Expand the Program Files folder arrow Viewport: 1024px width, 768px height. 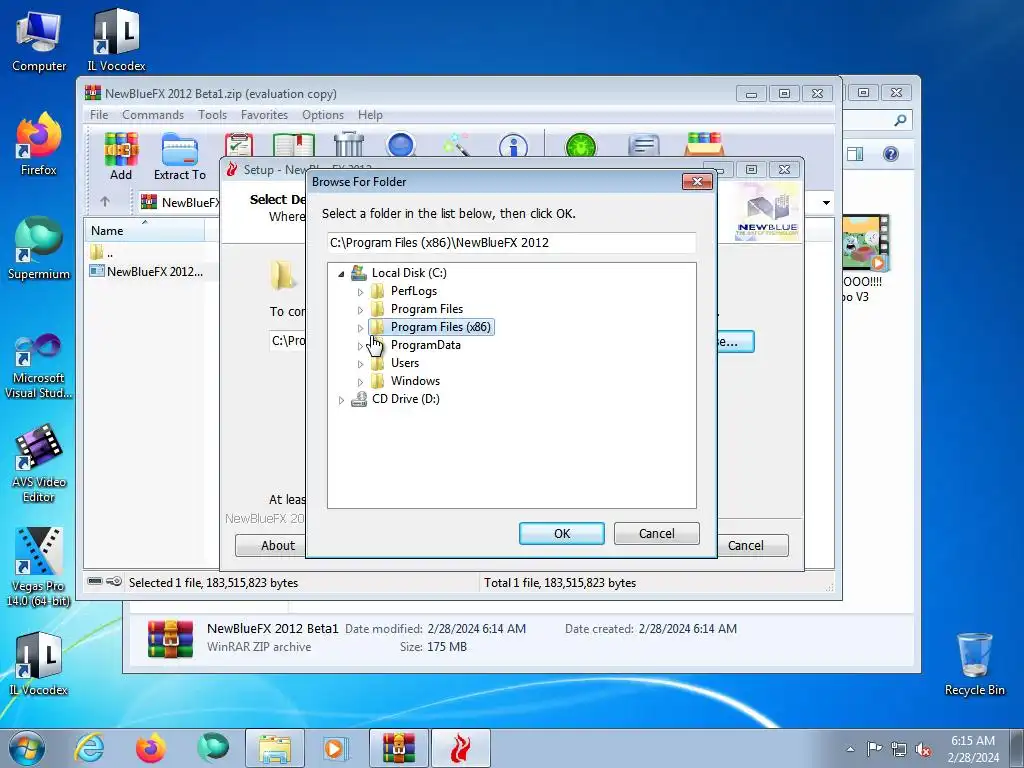360,310
